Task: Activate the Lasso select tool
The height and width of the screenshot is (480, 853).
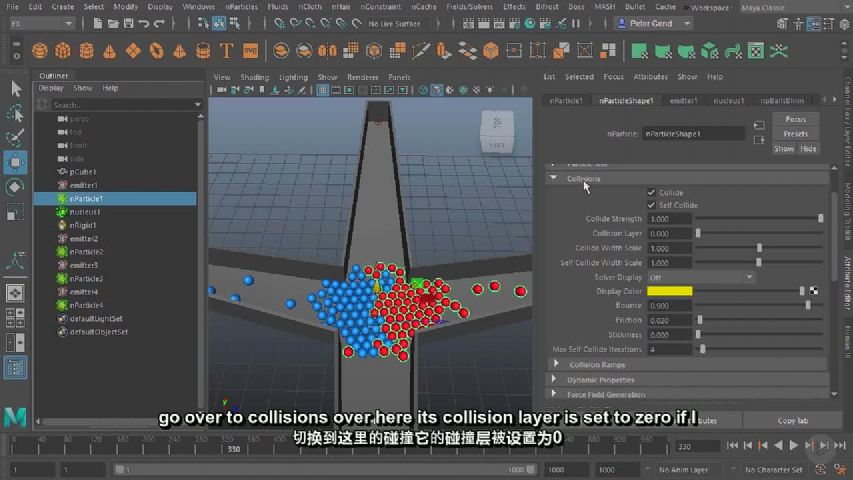Action: (x=16, y=113)
